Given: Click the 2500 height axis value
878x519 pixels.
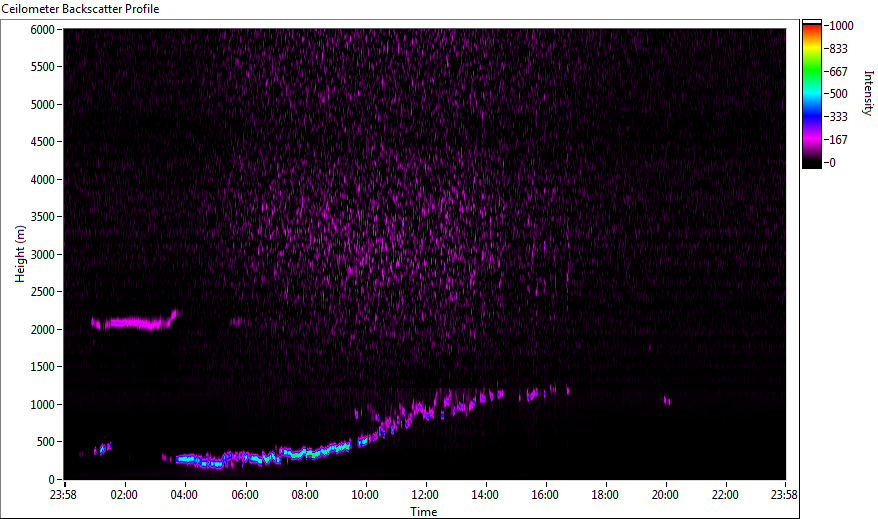Looking at the screenshot, I should tap(43, 292).
